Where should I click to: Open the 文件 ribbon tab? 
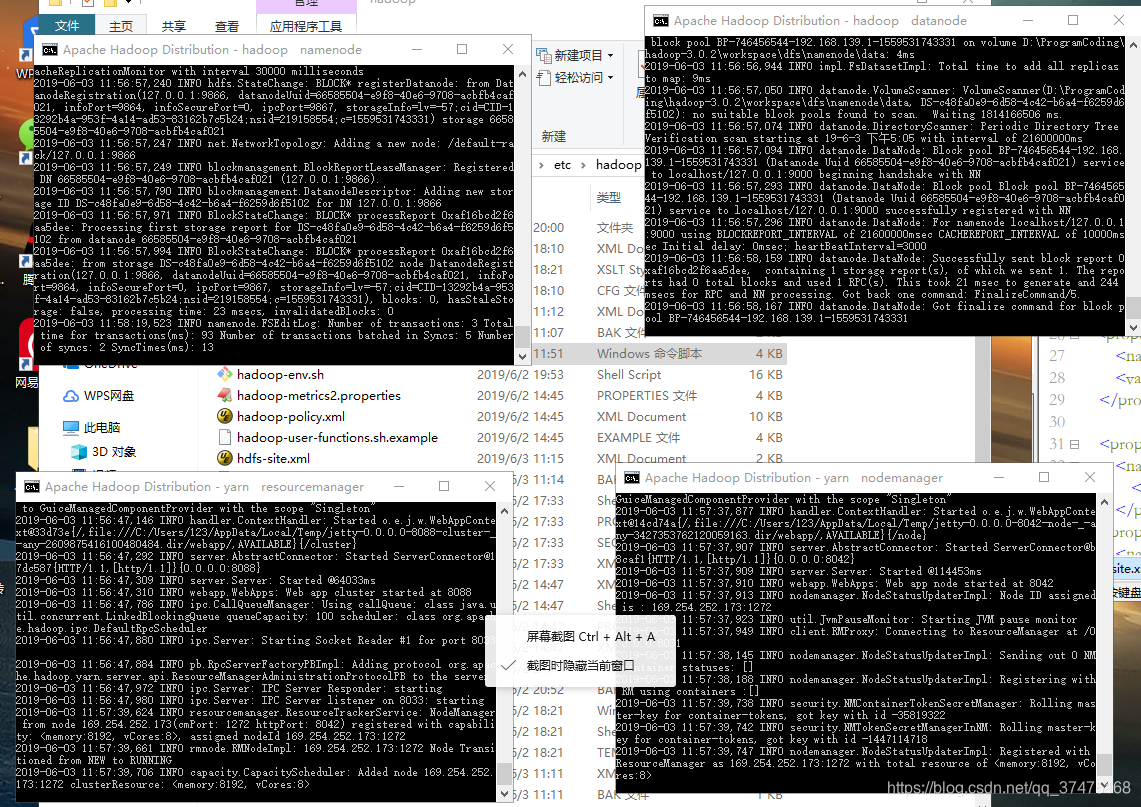pos(67,25)
